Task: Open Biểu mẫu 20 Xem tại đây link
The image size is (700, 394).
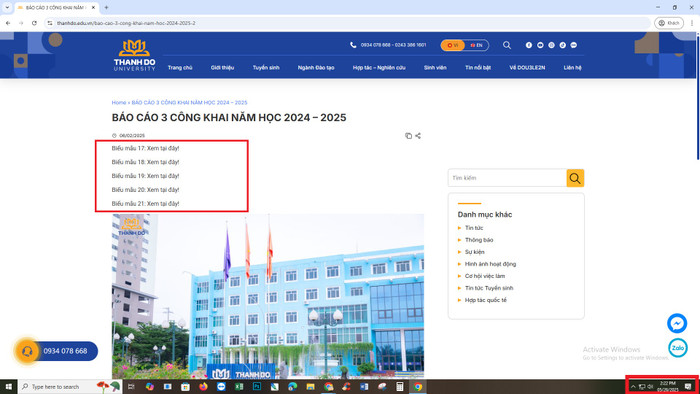Action: click(x=145, y=190)
